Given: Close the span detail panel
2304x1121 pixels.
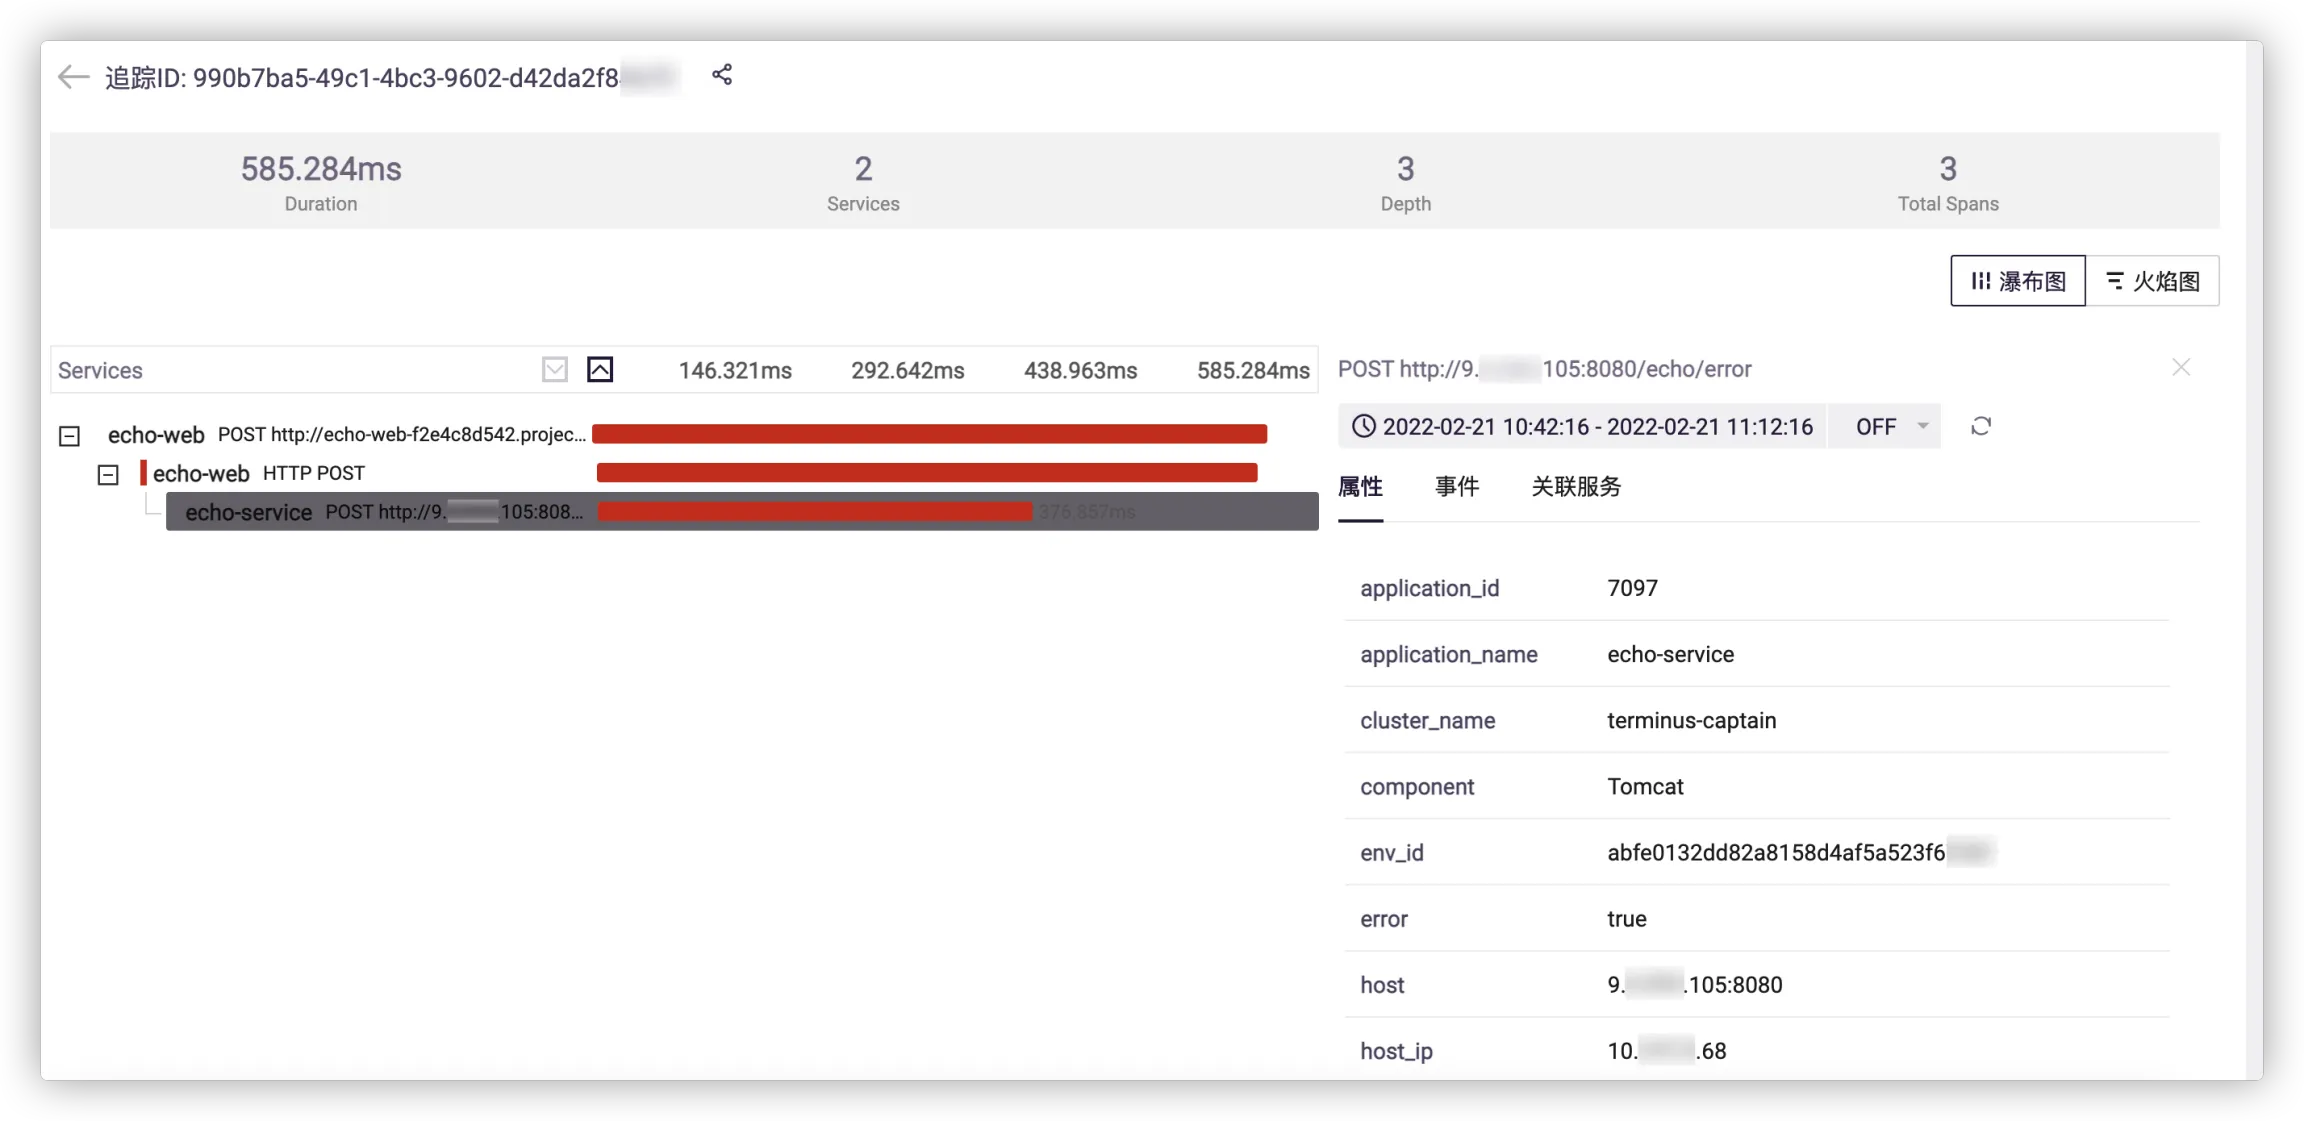Looking at the screenshot, I should pos(2181,368).
